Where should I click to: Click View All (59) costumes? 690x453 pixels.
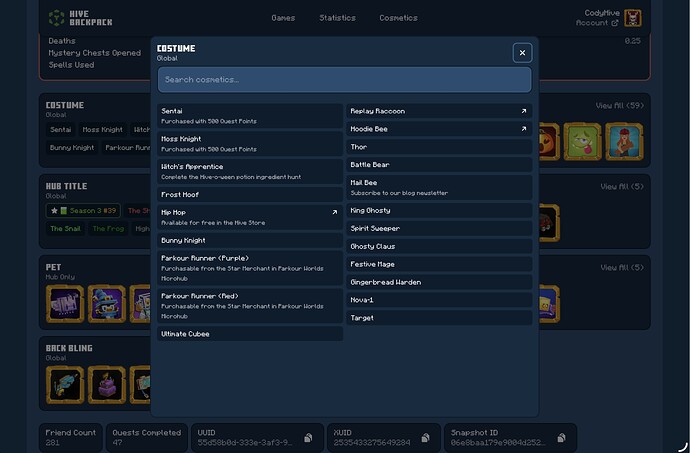pyautogui.click(x=619, y=106)
